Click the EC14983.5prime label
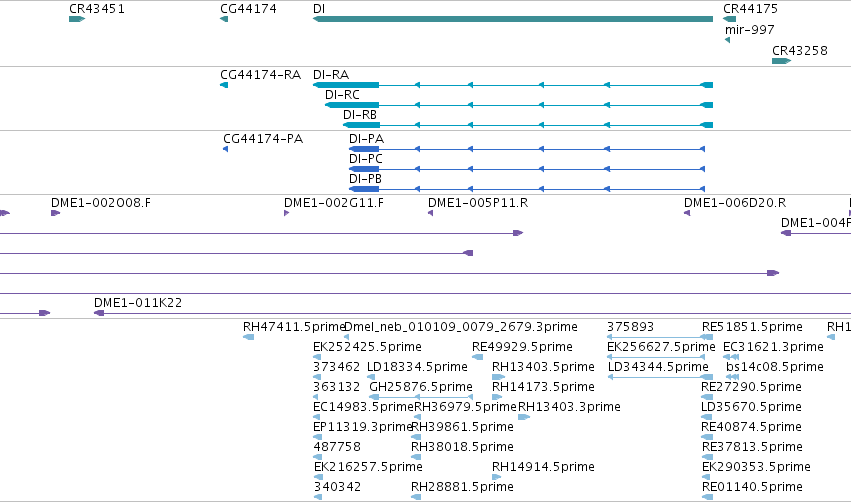Viewport: 851px width, 502px height. (x=364, y=407)
